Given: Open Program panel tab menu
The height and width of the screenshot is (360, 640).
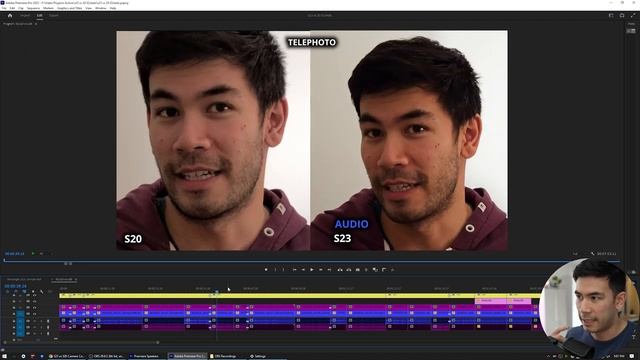Looking at the screenshot, I should click(x=36, y=24).
